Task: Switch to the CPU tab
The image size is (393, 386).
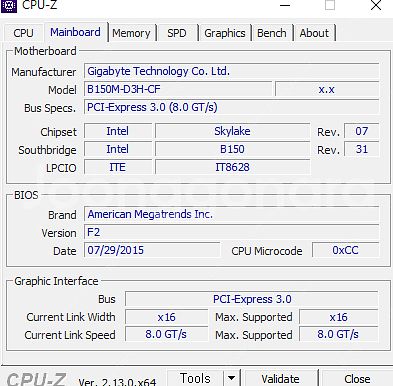Action: point(23,33)
